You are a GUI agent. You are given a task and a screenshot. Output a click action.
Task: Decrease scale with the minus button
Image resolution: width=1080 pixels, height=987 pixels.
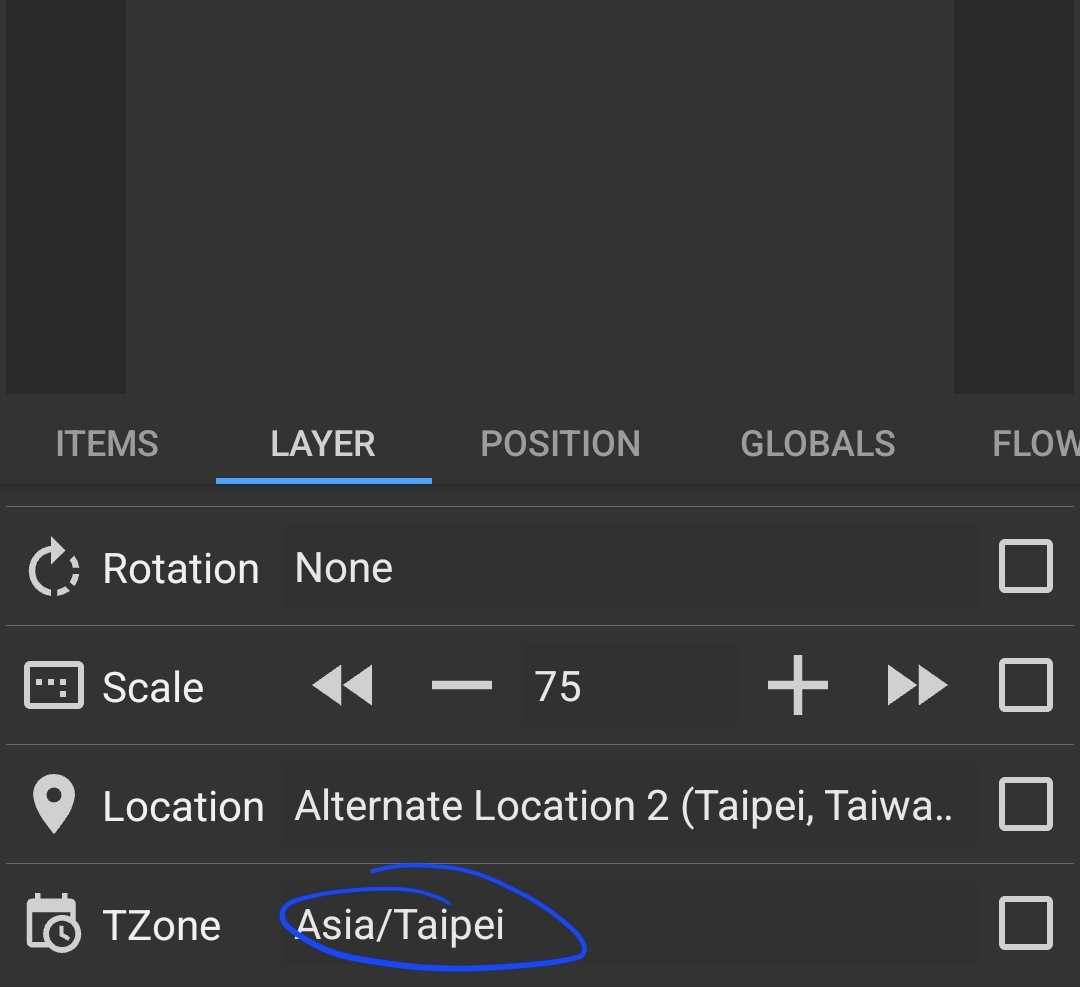(462, 686)
